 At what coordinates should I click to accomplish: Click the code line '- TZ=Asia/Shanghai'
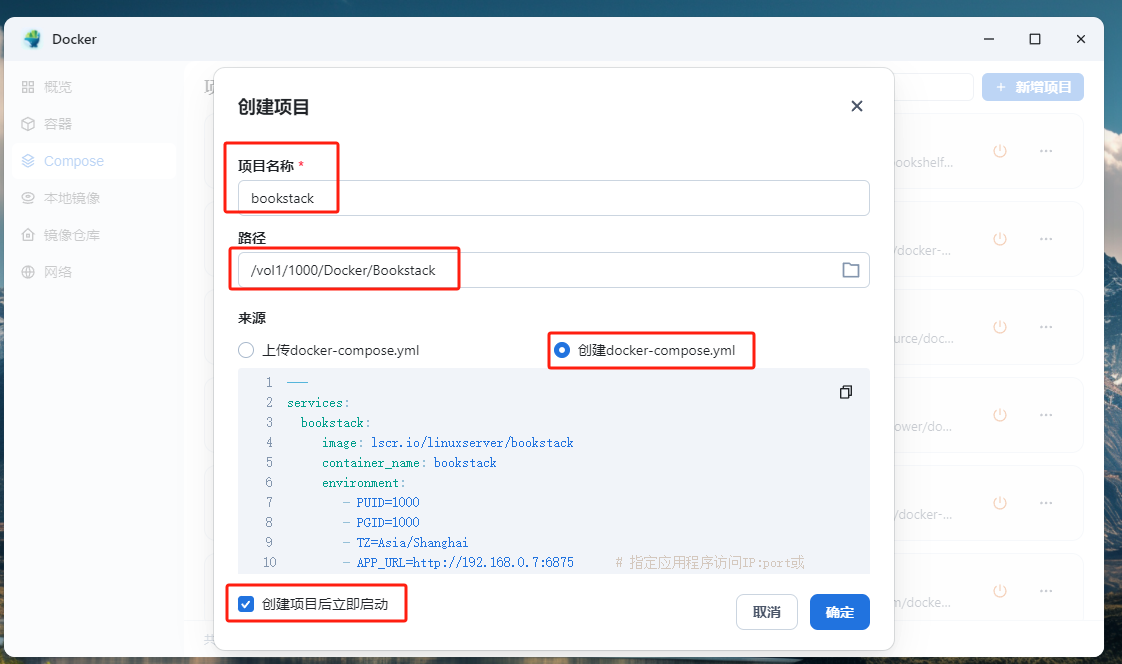tap(405, 543)
